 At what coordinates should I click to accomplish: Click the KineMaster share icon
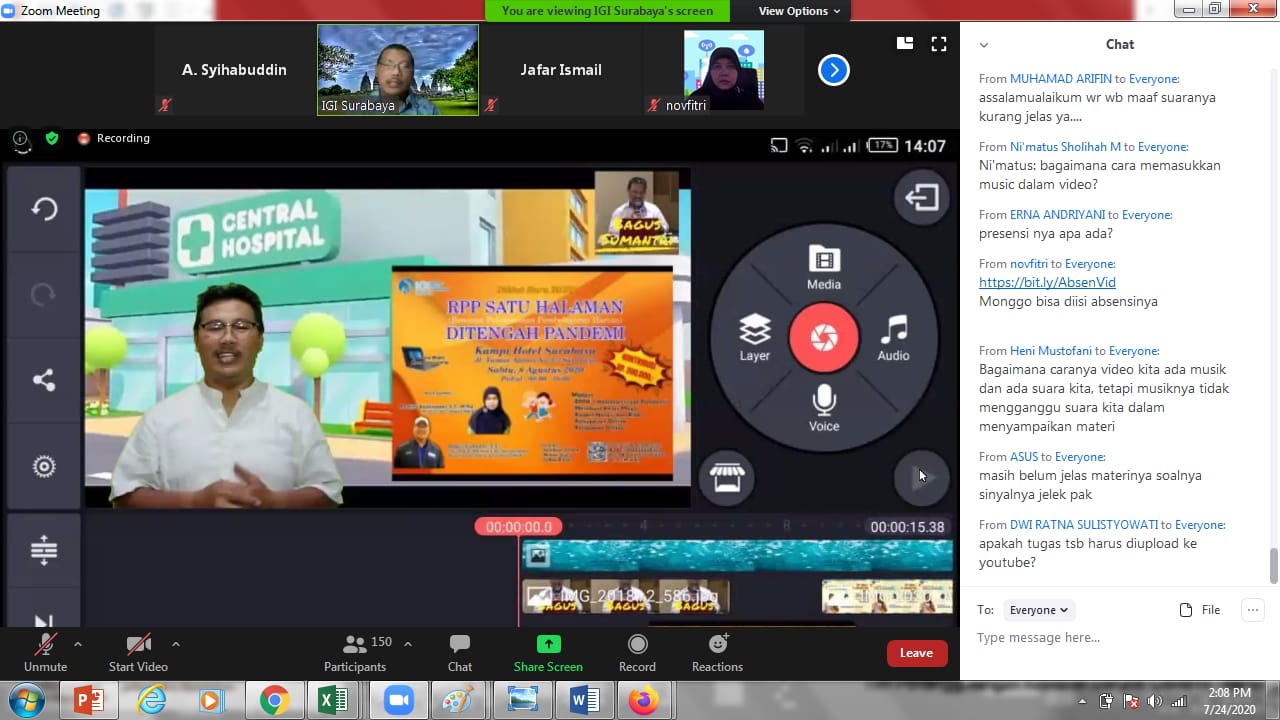coord(44,380)
